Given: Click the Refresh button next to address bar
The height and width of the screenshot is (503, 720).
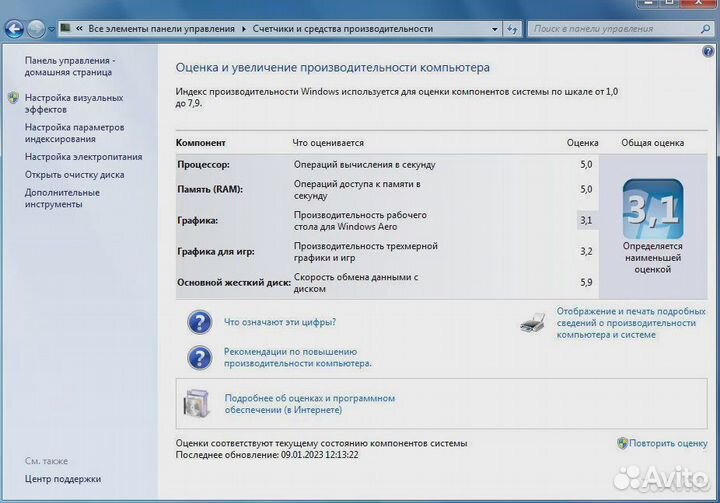Looking at the screenshot, I should click(512, 29).
